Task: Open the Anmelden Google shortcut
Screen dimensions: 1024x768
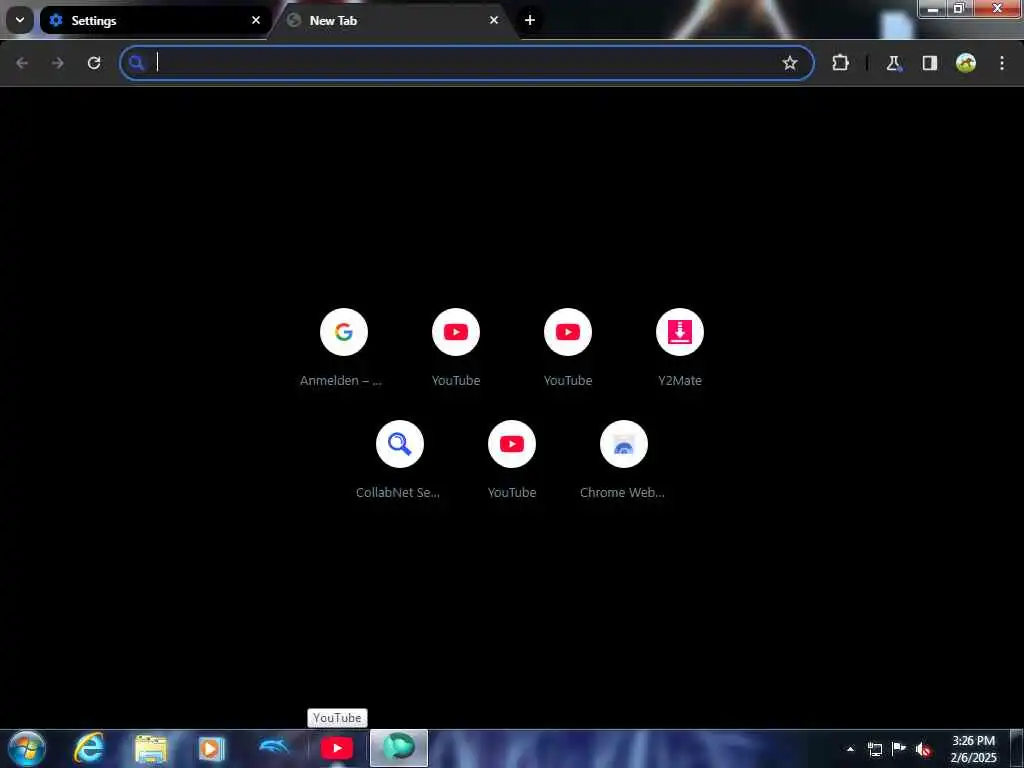Action: (344, 347)
